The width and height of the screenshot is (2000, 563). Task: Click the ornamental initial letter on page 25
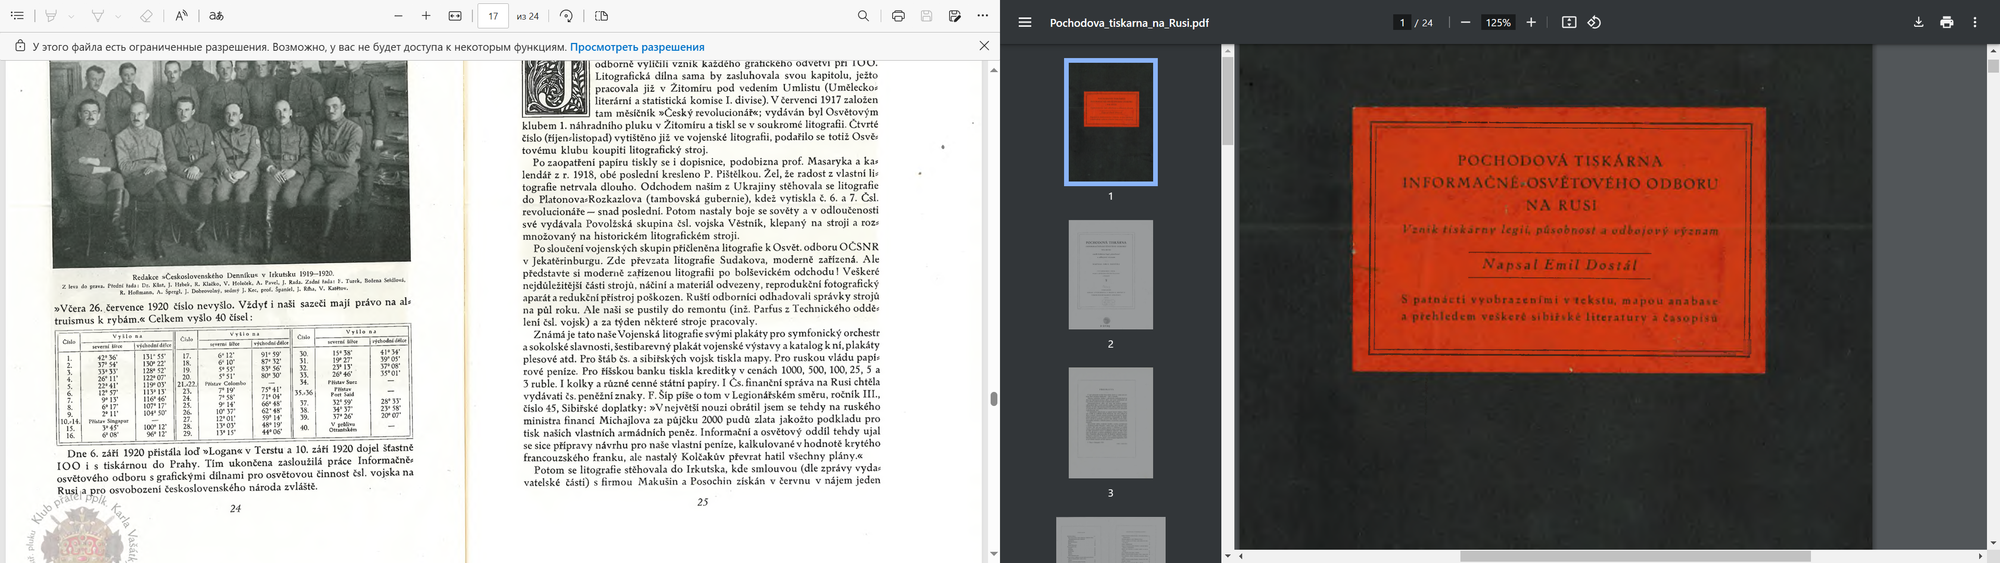pos(556,88)
